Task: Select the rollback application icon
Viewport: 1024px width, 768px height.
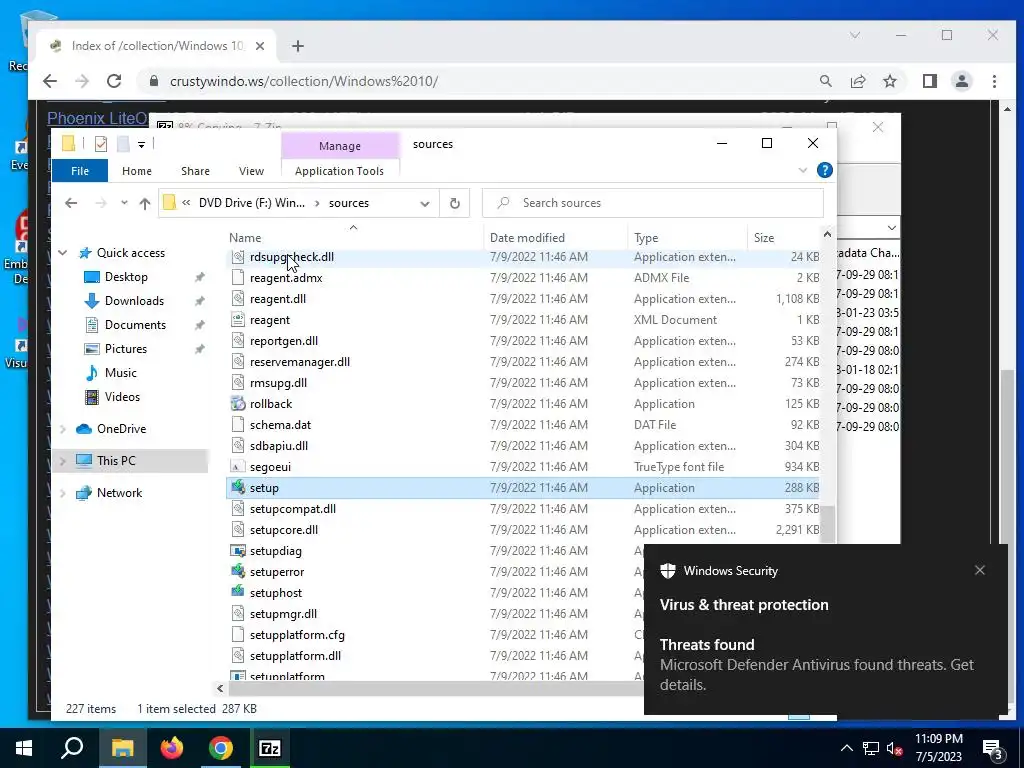Action: click(x=238, y=404)
